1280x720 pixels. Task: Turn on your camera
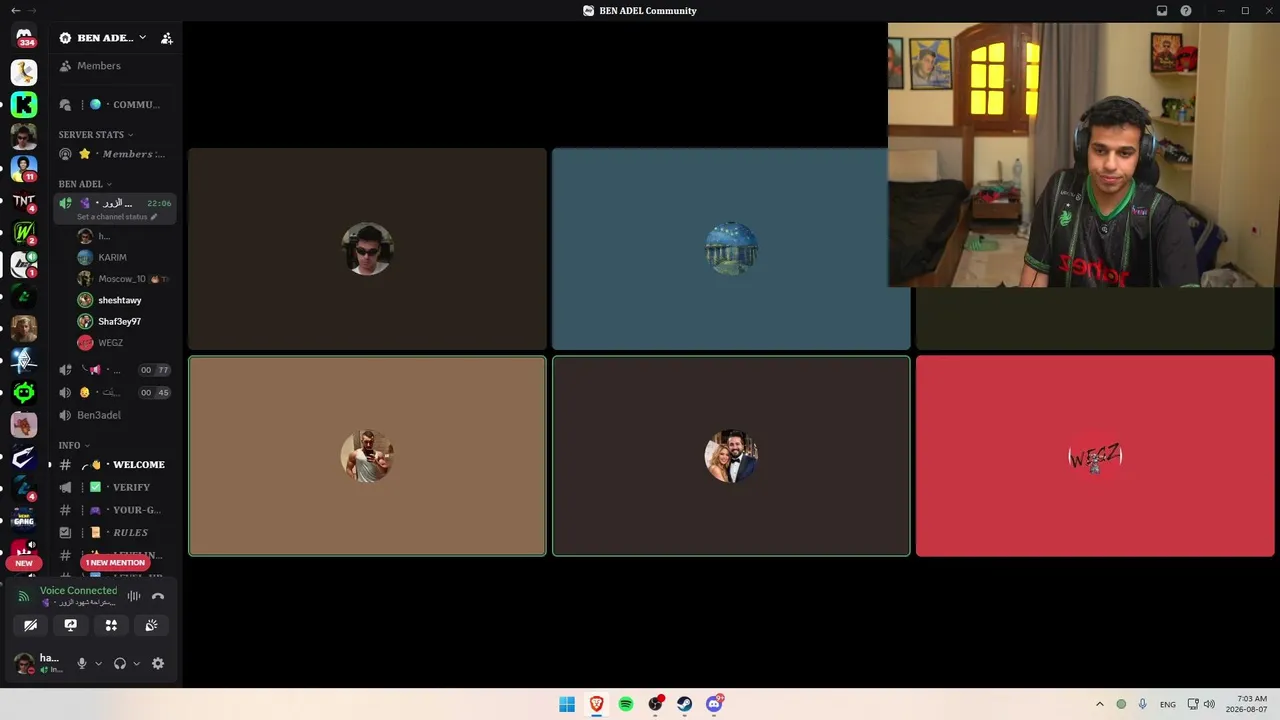(31, 625)
